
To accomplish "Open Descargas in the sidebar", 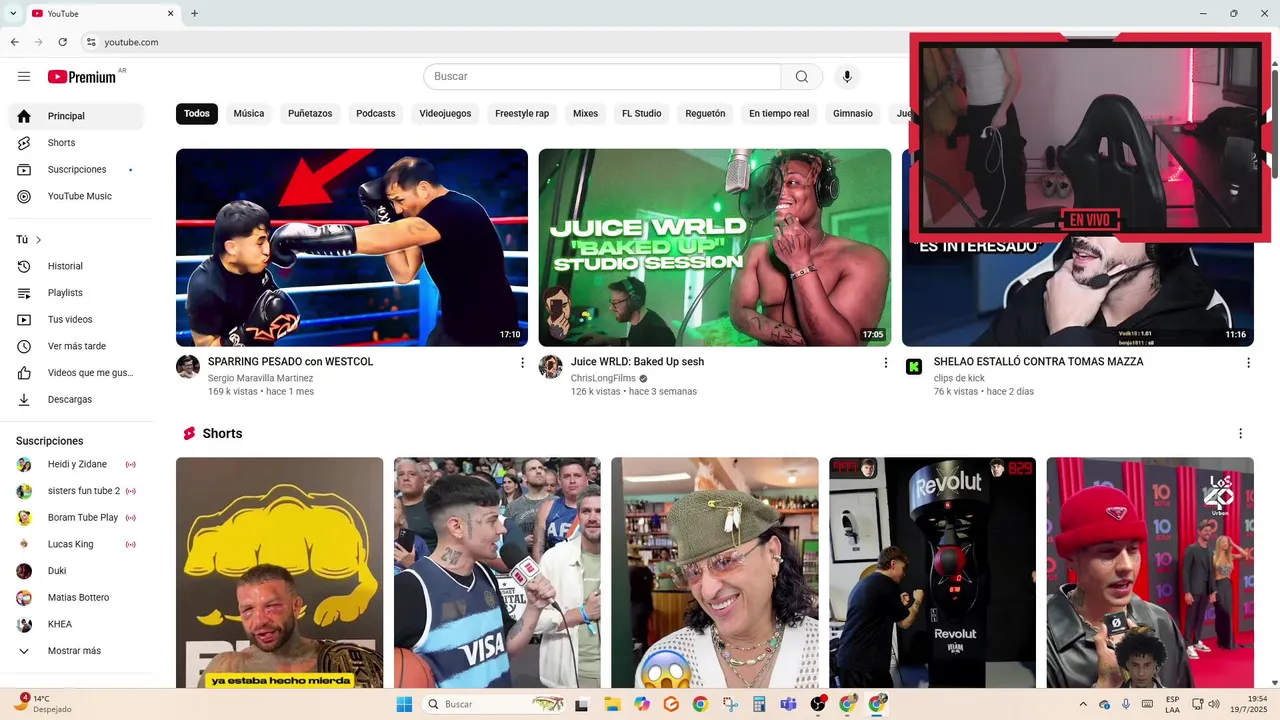I will [x=76, y=400].
